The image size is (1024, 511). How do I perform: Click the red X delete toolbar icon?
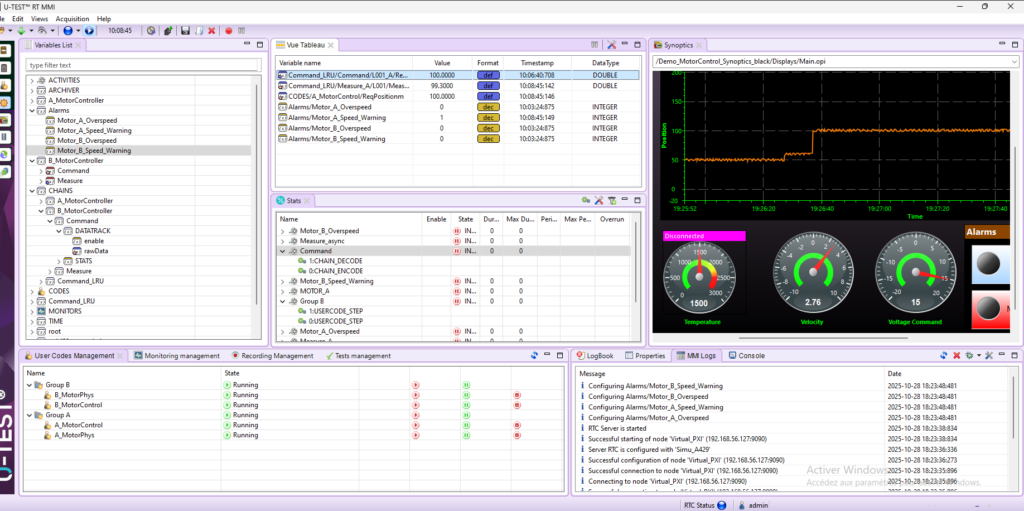pos(211,30)
